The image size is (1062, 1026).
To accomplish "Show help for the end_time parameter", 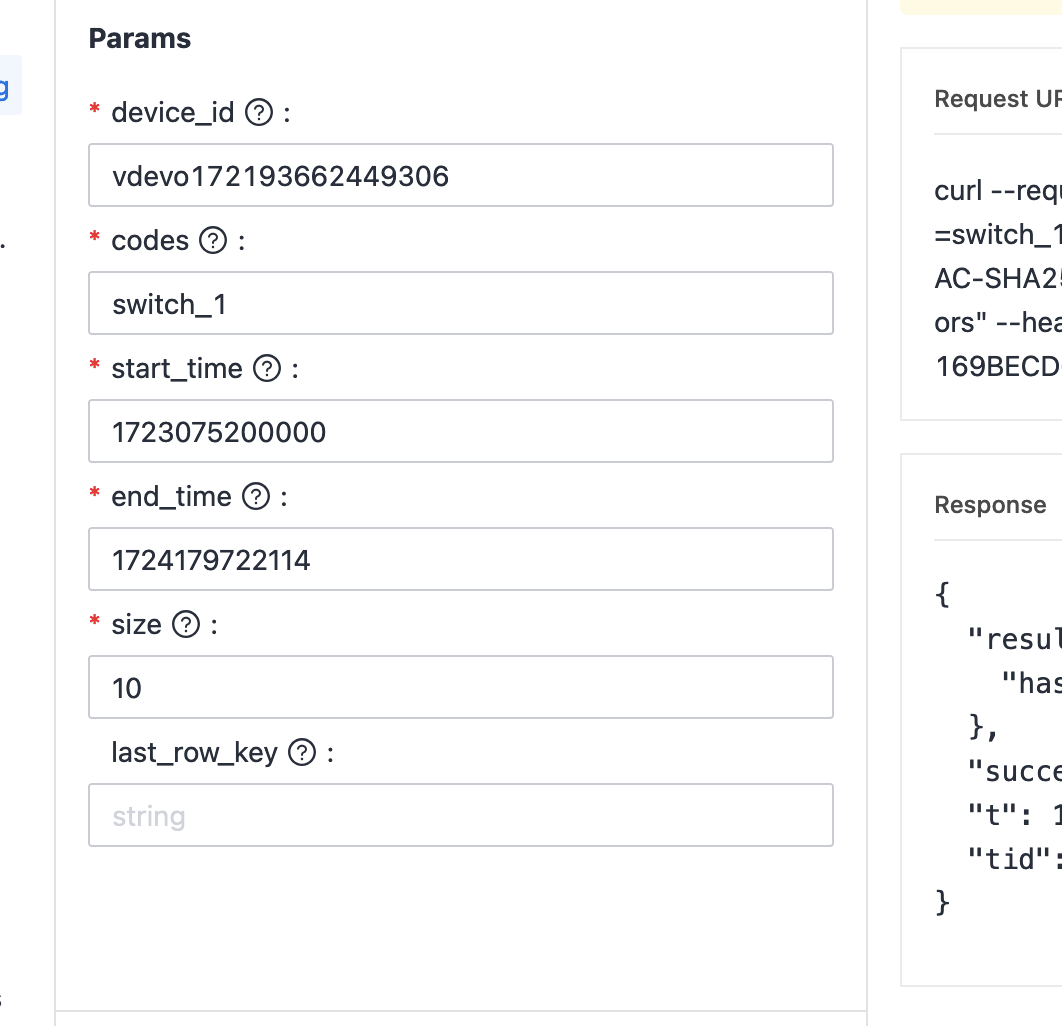I will [x=256, y=497].
